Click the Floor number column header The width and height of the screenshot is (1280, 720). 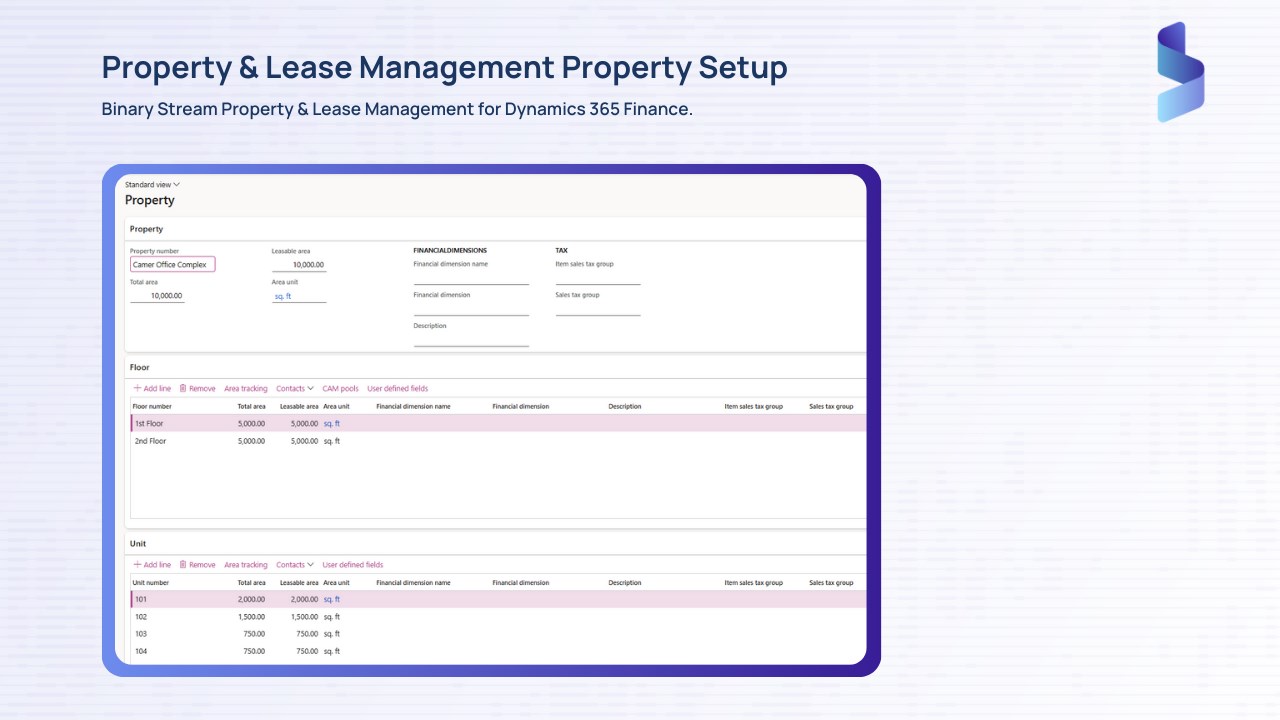click(152, 407)
